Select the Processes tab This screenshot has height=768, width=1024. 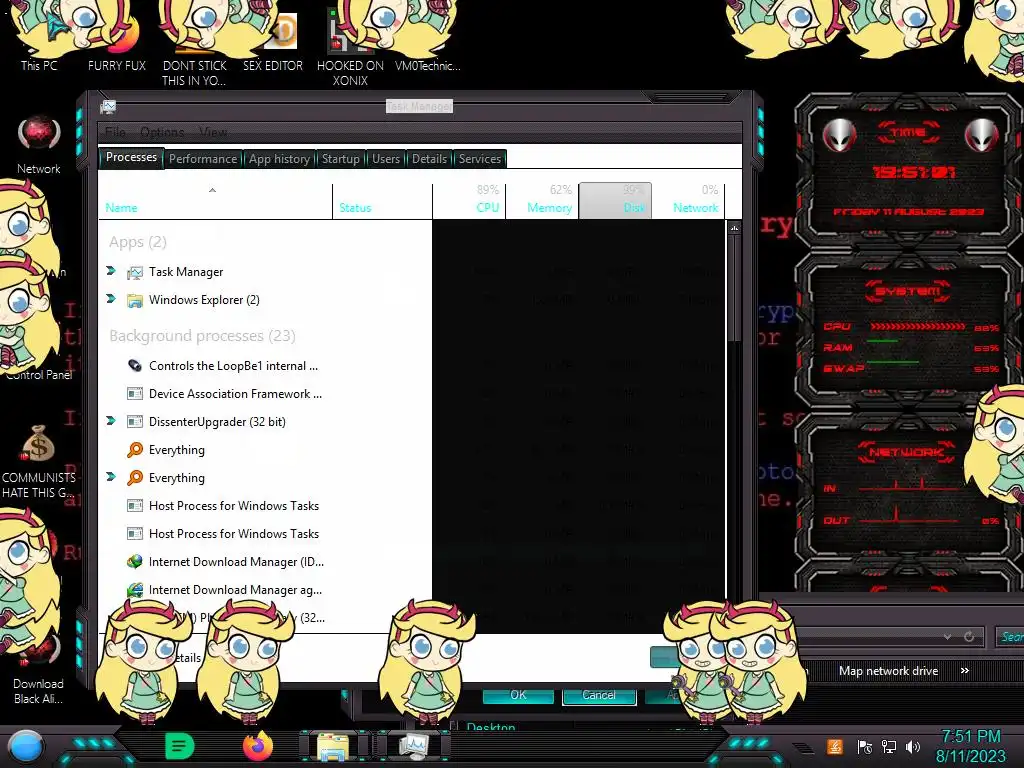coord(131,157)
